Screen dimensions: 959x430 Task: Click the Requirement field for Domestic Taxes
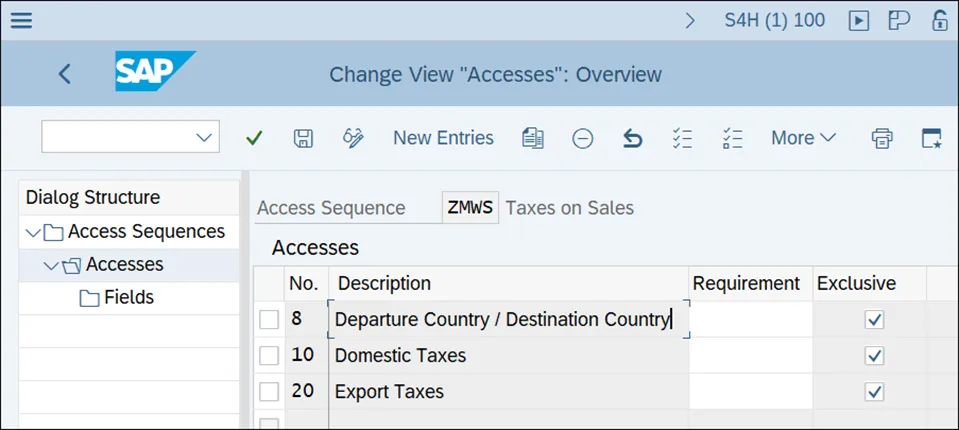[750, 355]
